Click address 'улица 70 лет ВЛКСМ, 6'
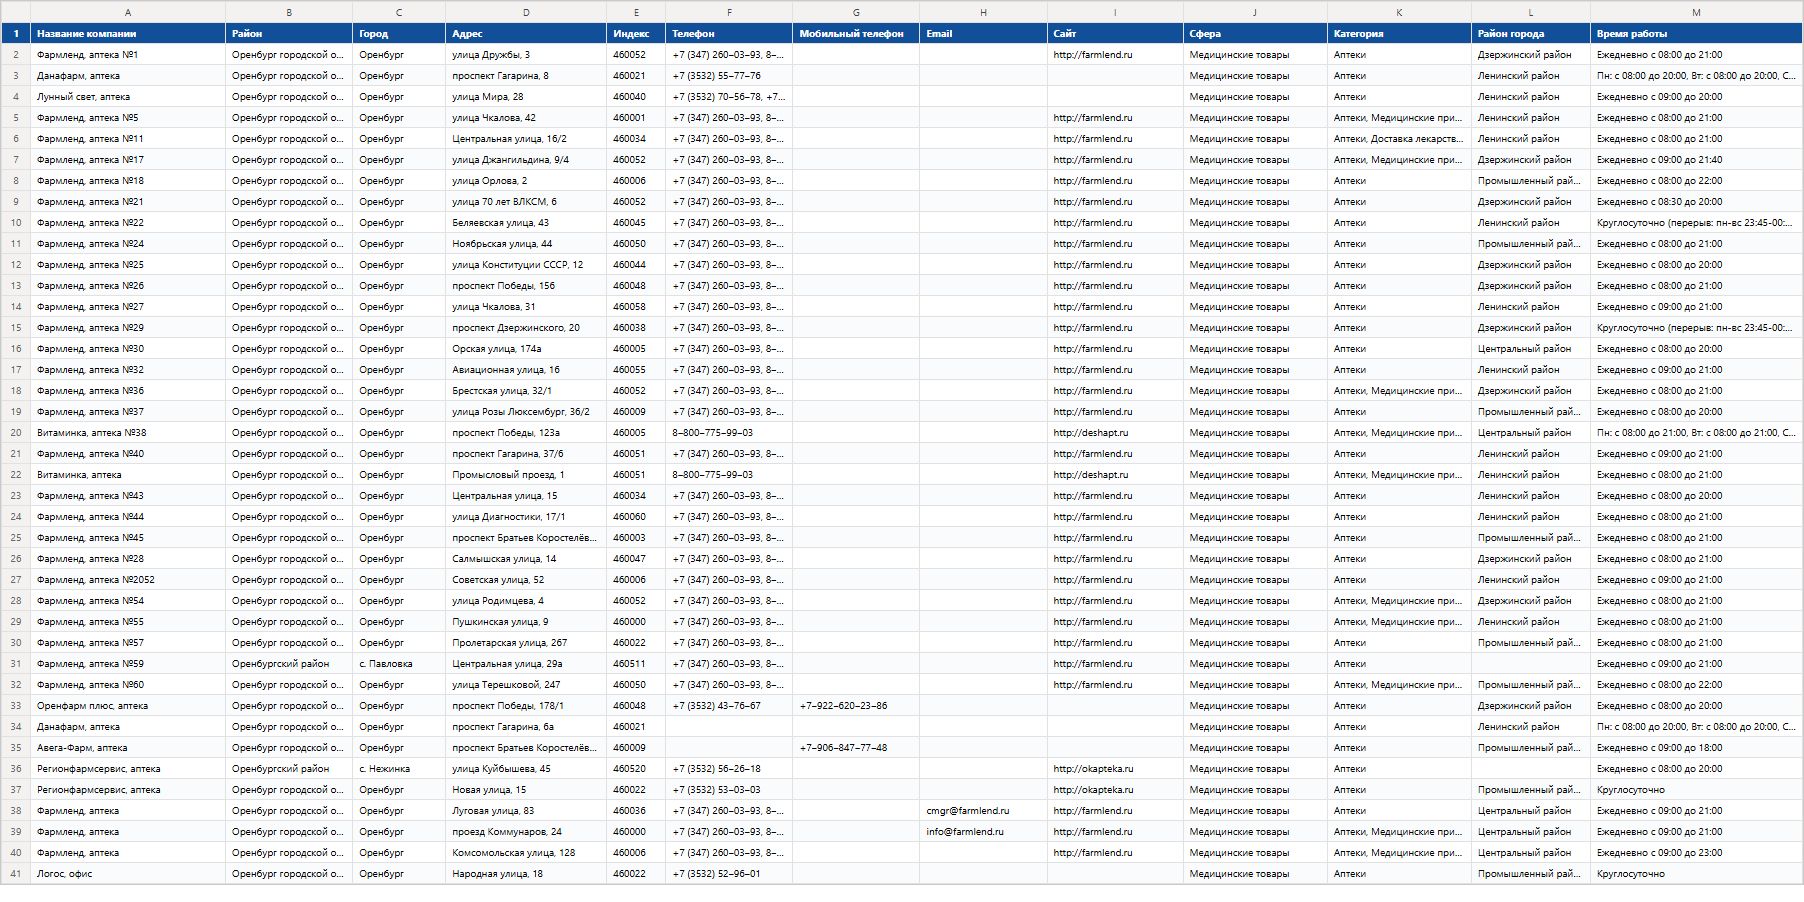This screenshot has width=1804, height=902. [x=526, y=202]
